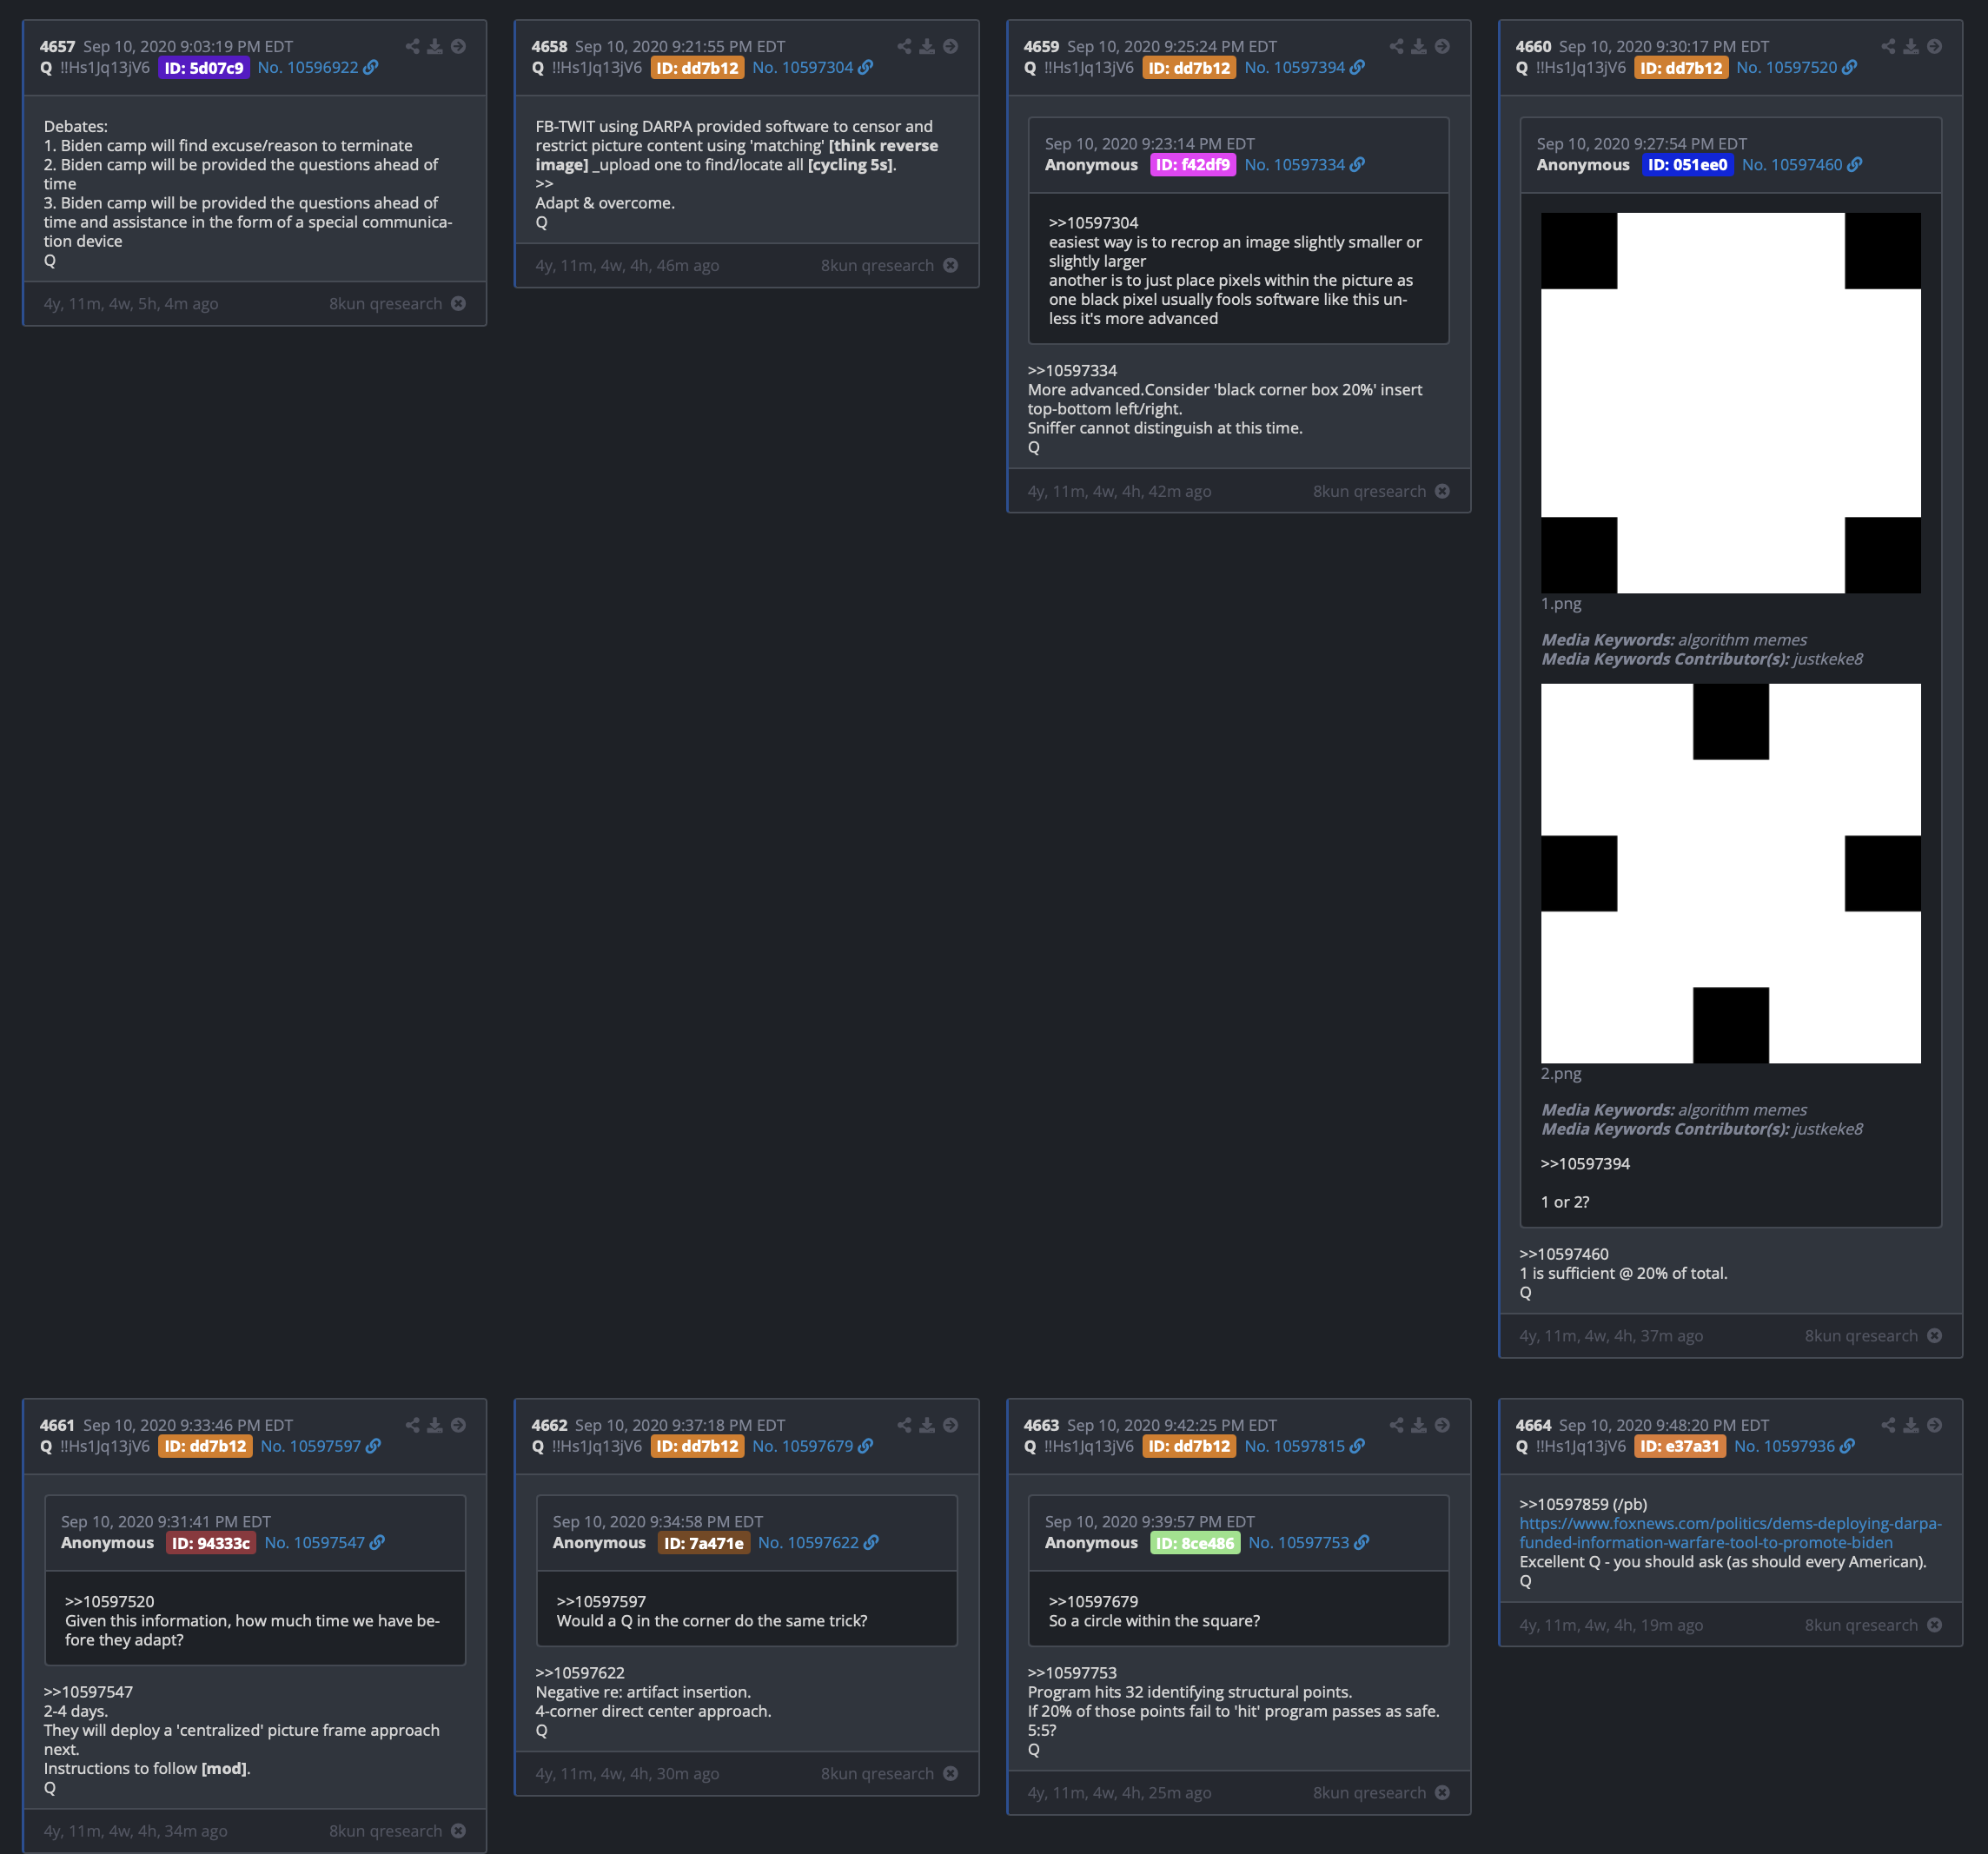Share post 4660 with the share icon
1988x1854 pixels.
[x=1888, y=46]
